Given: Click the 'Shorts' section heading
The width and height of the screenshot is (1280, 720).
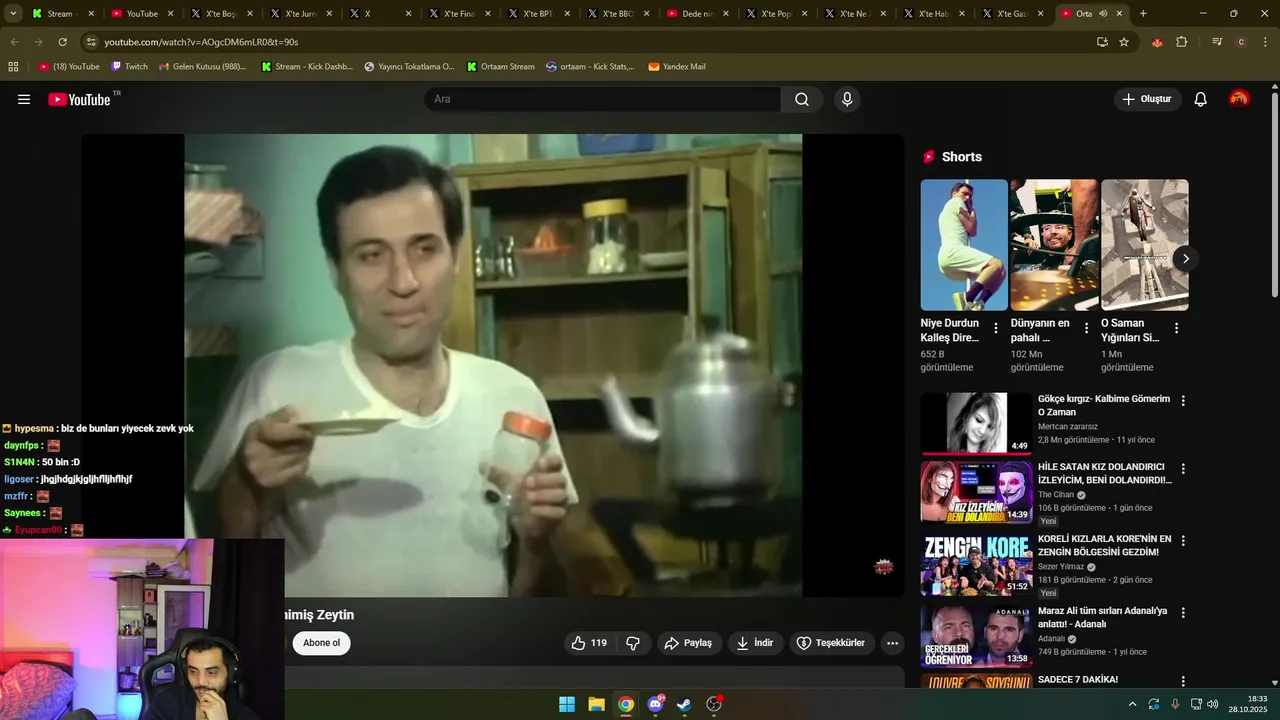Looking at the screenshot, I should pos(961,157).
